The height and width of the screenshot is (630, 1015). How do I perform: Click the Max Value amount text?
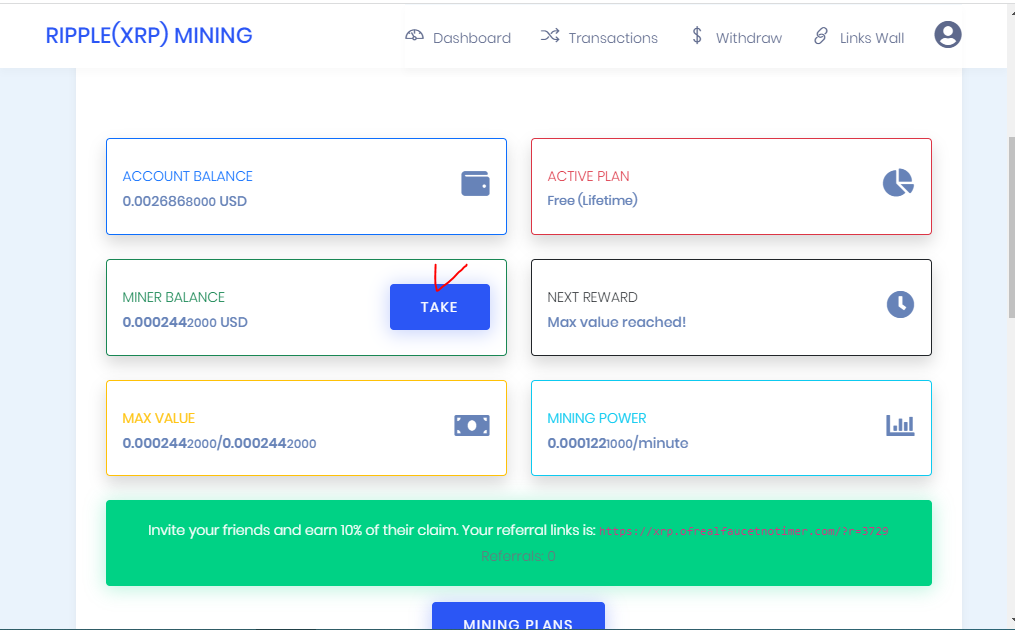pos(219,444)
